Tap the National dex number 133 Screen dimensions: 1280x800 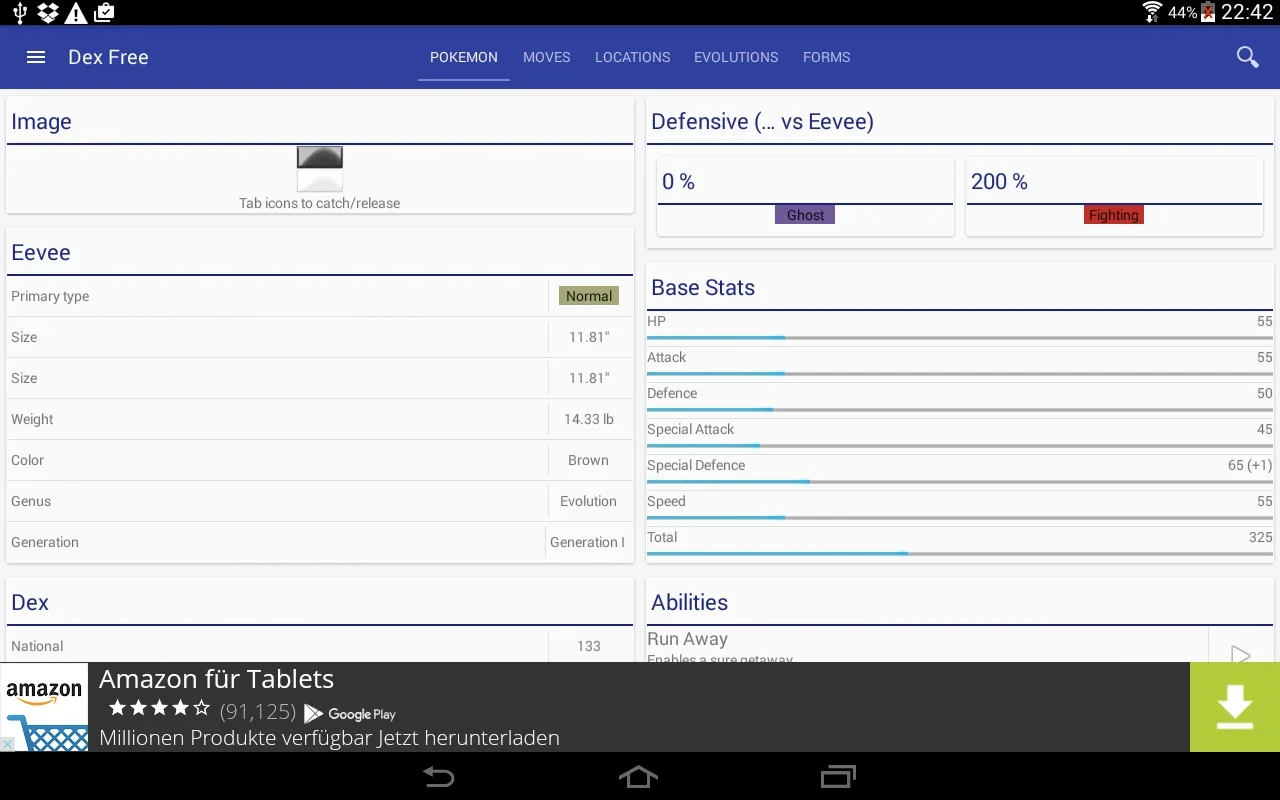[589, 646]
